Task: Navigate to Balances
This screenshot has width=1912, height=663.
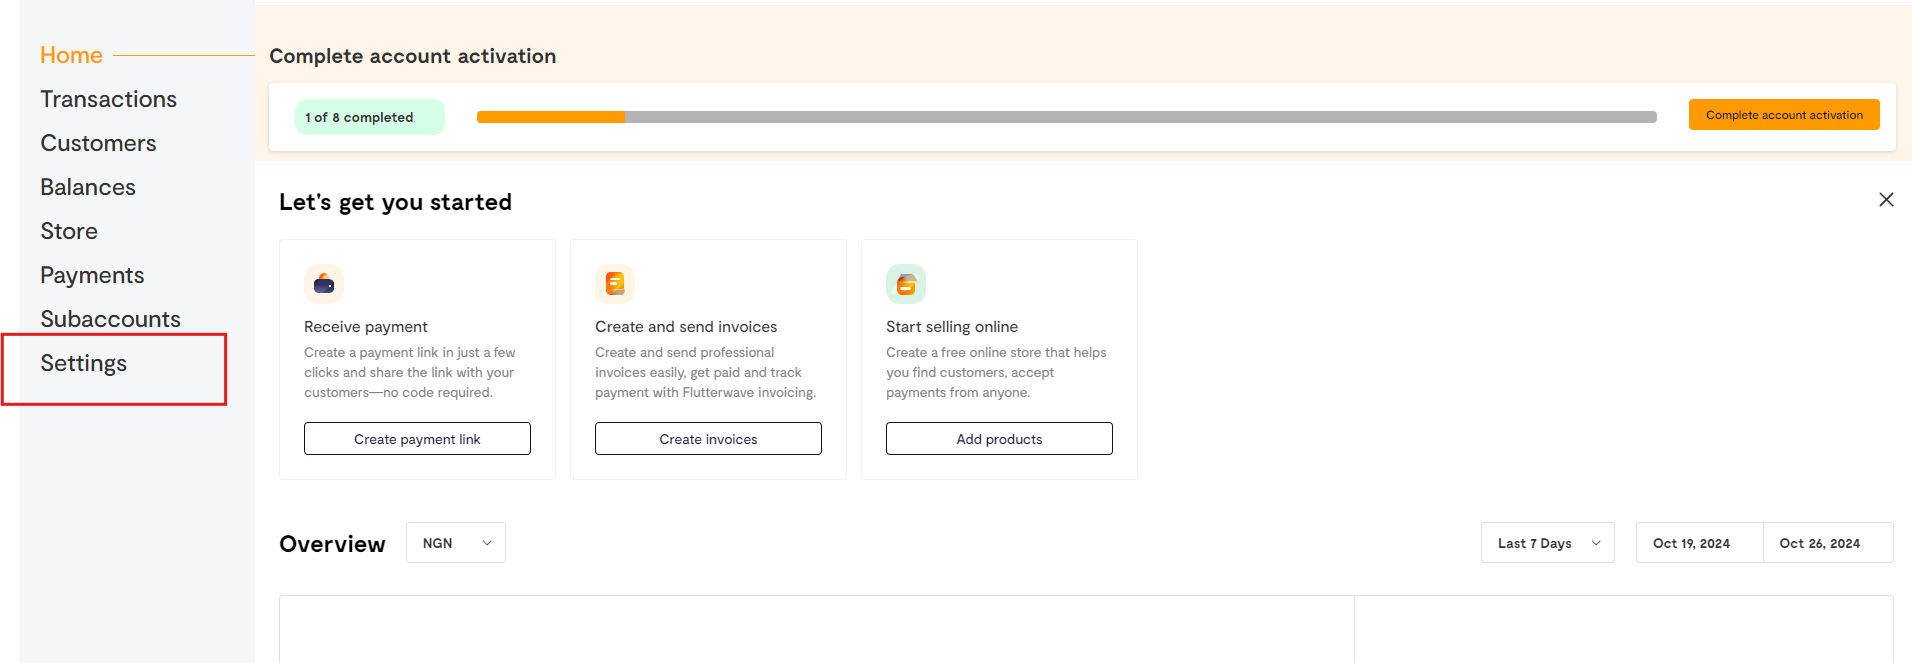Action: pos(88,188)
